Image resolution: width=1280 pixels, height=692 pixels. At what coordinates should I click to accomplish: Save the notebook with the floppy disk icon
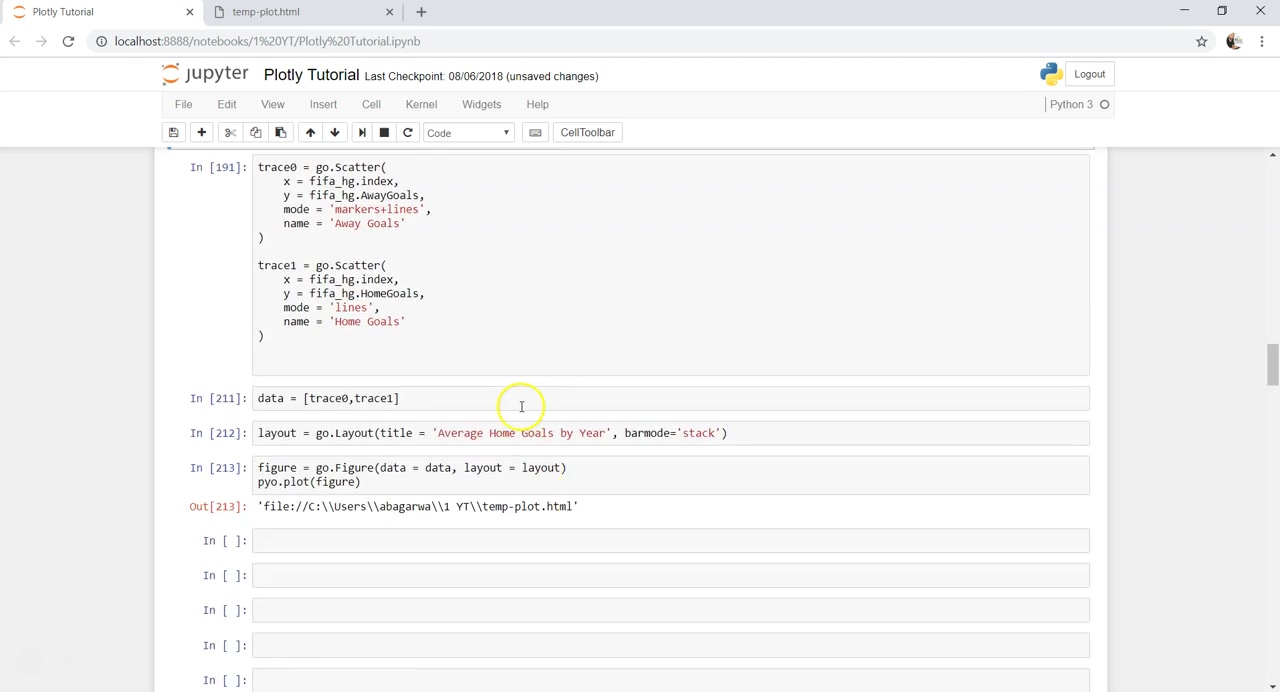point(173,133)
